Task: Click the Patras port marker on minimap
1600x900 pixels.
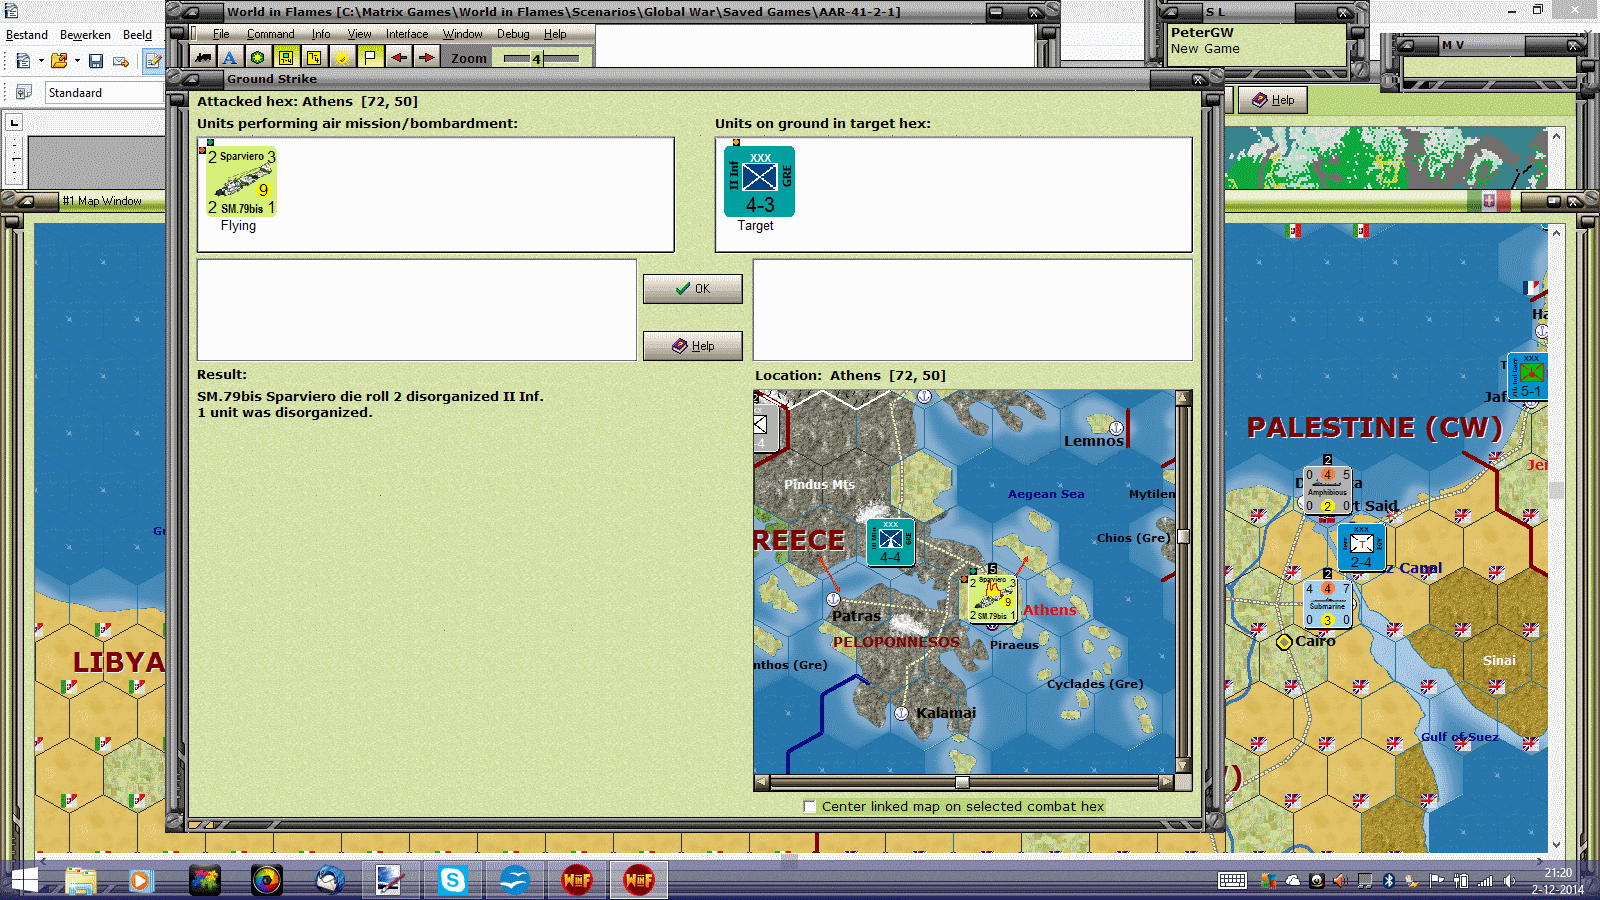Action: [833, 599]
